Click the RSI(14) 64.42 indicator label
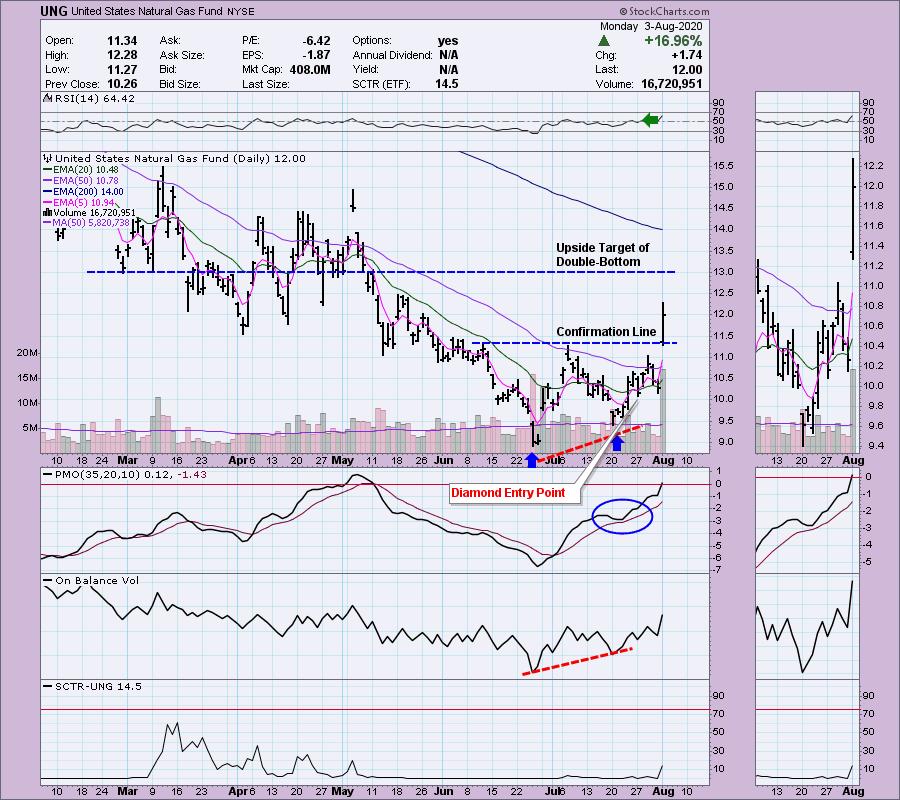Viewport: 900px width, 800px height. coord(94,99)
